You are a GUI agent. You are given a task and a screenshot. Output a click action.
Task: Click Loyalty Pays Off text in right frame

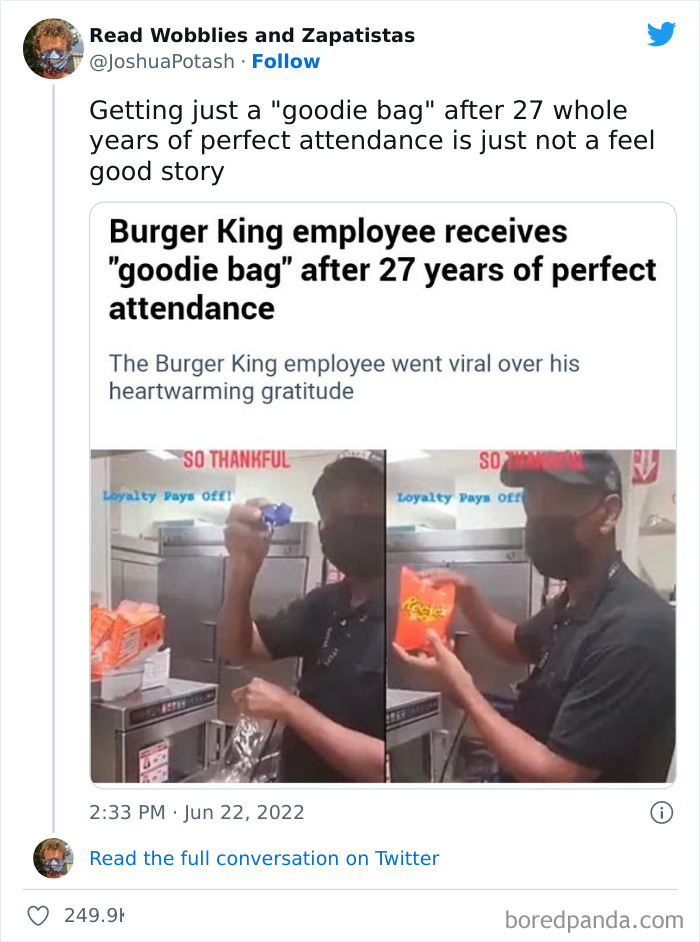click(x=460, y=498)
